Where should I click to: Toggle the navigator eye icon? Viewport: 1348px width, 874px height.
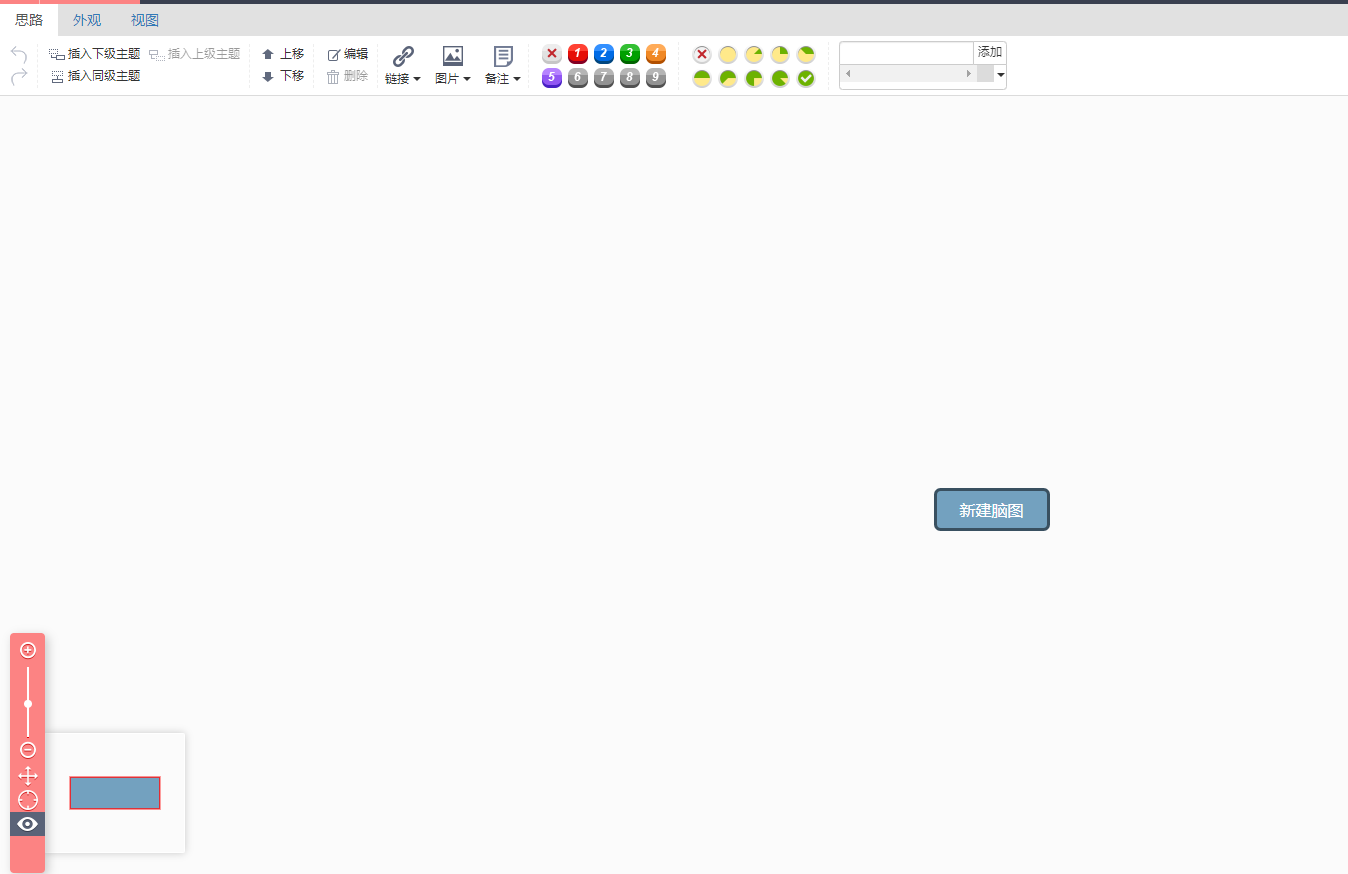point(28,824)
